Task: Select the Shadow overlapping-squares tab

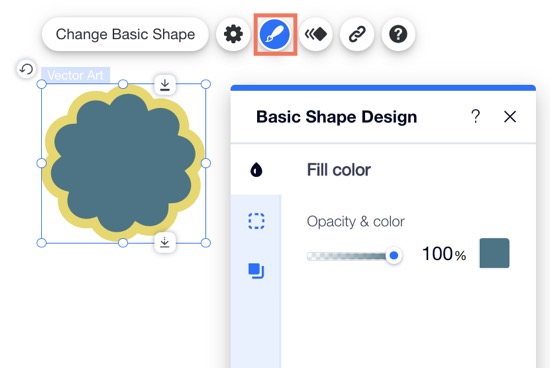Action: point(256,270)
